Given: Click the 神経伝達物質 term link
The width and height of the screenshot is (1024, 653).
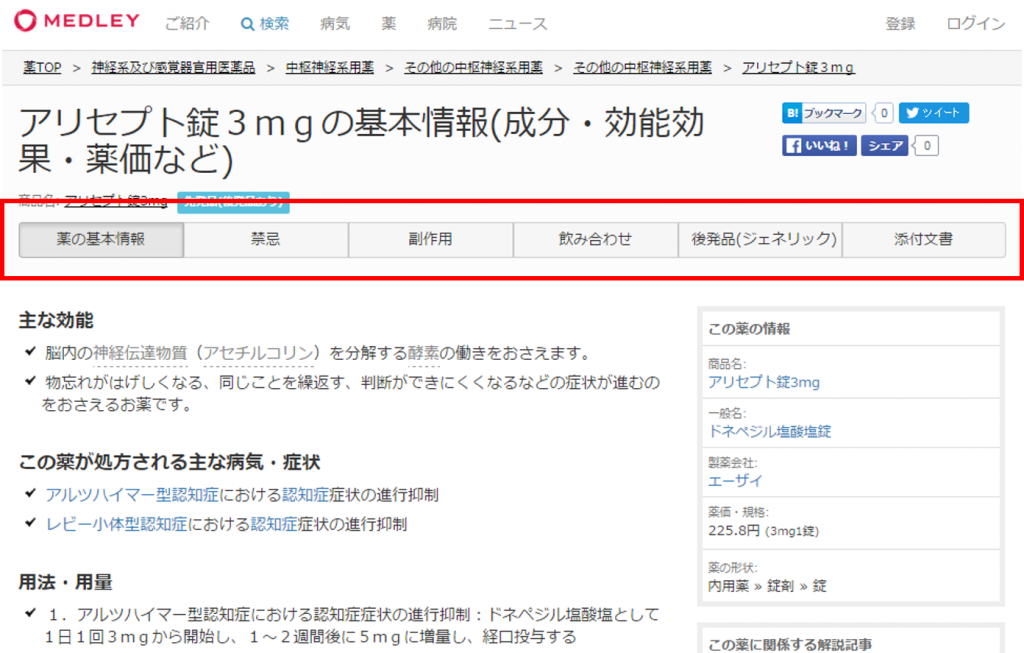Looking at the screenshot, I should click(140, 353).
